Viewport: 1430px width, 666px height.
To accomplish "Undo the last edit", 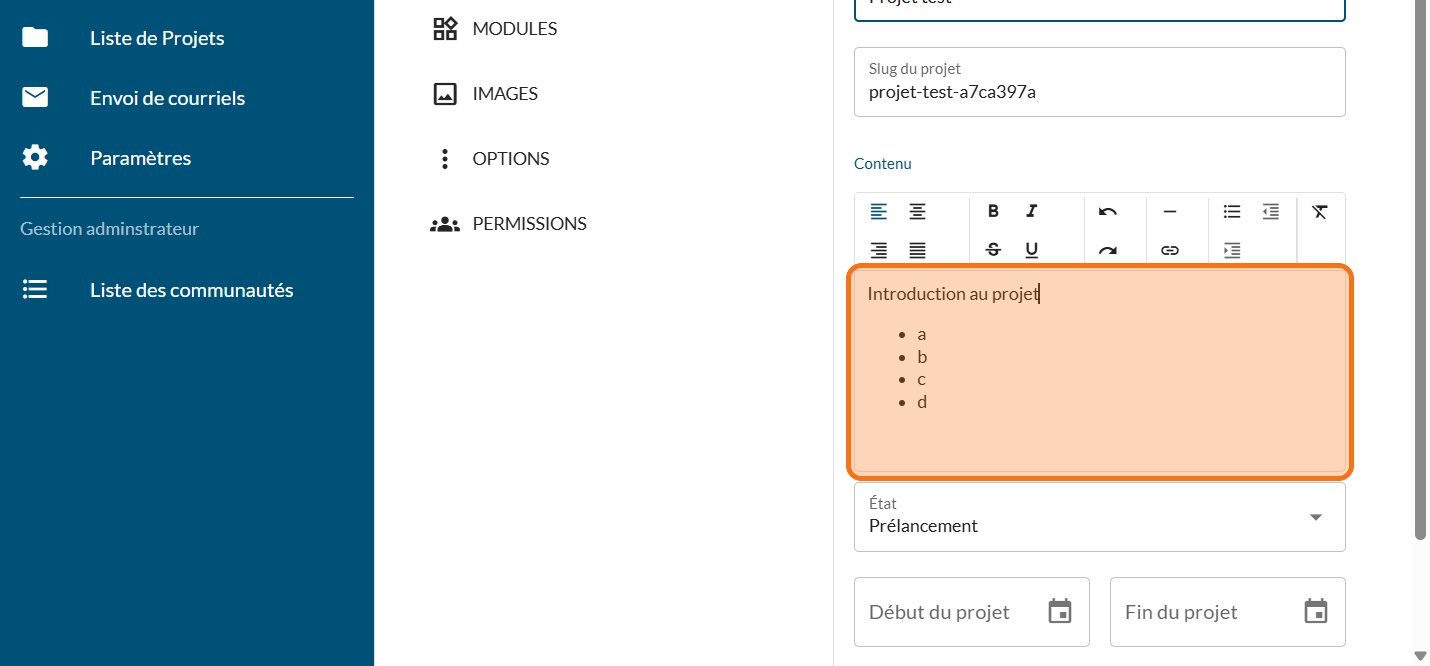I will [1108, 211].
